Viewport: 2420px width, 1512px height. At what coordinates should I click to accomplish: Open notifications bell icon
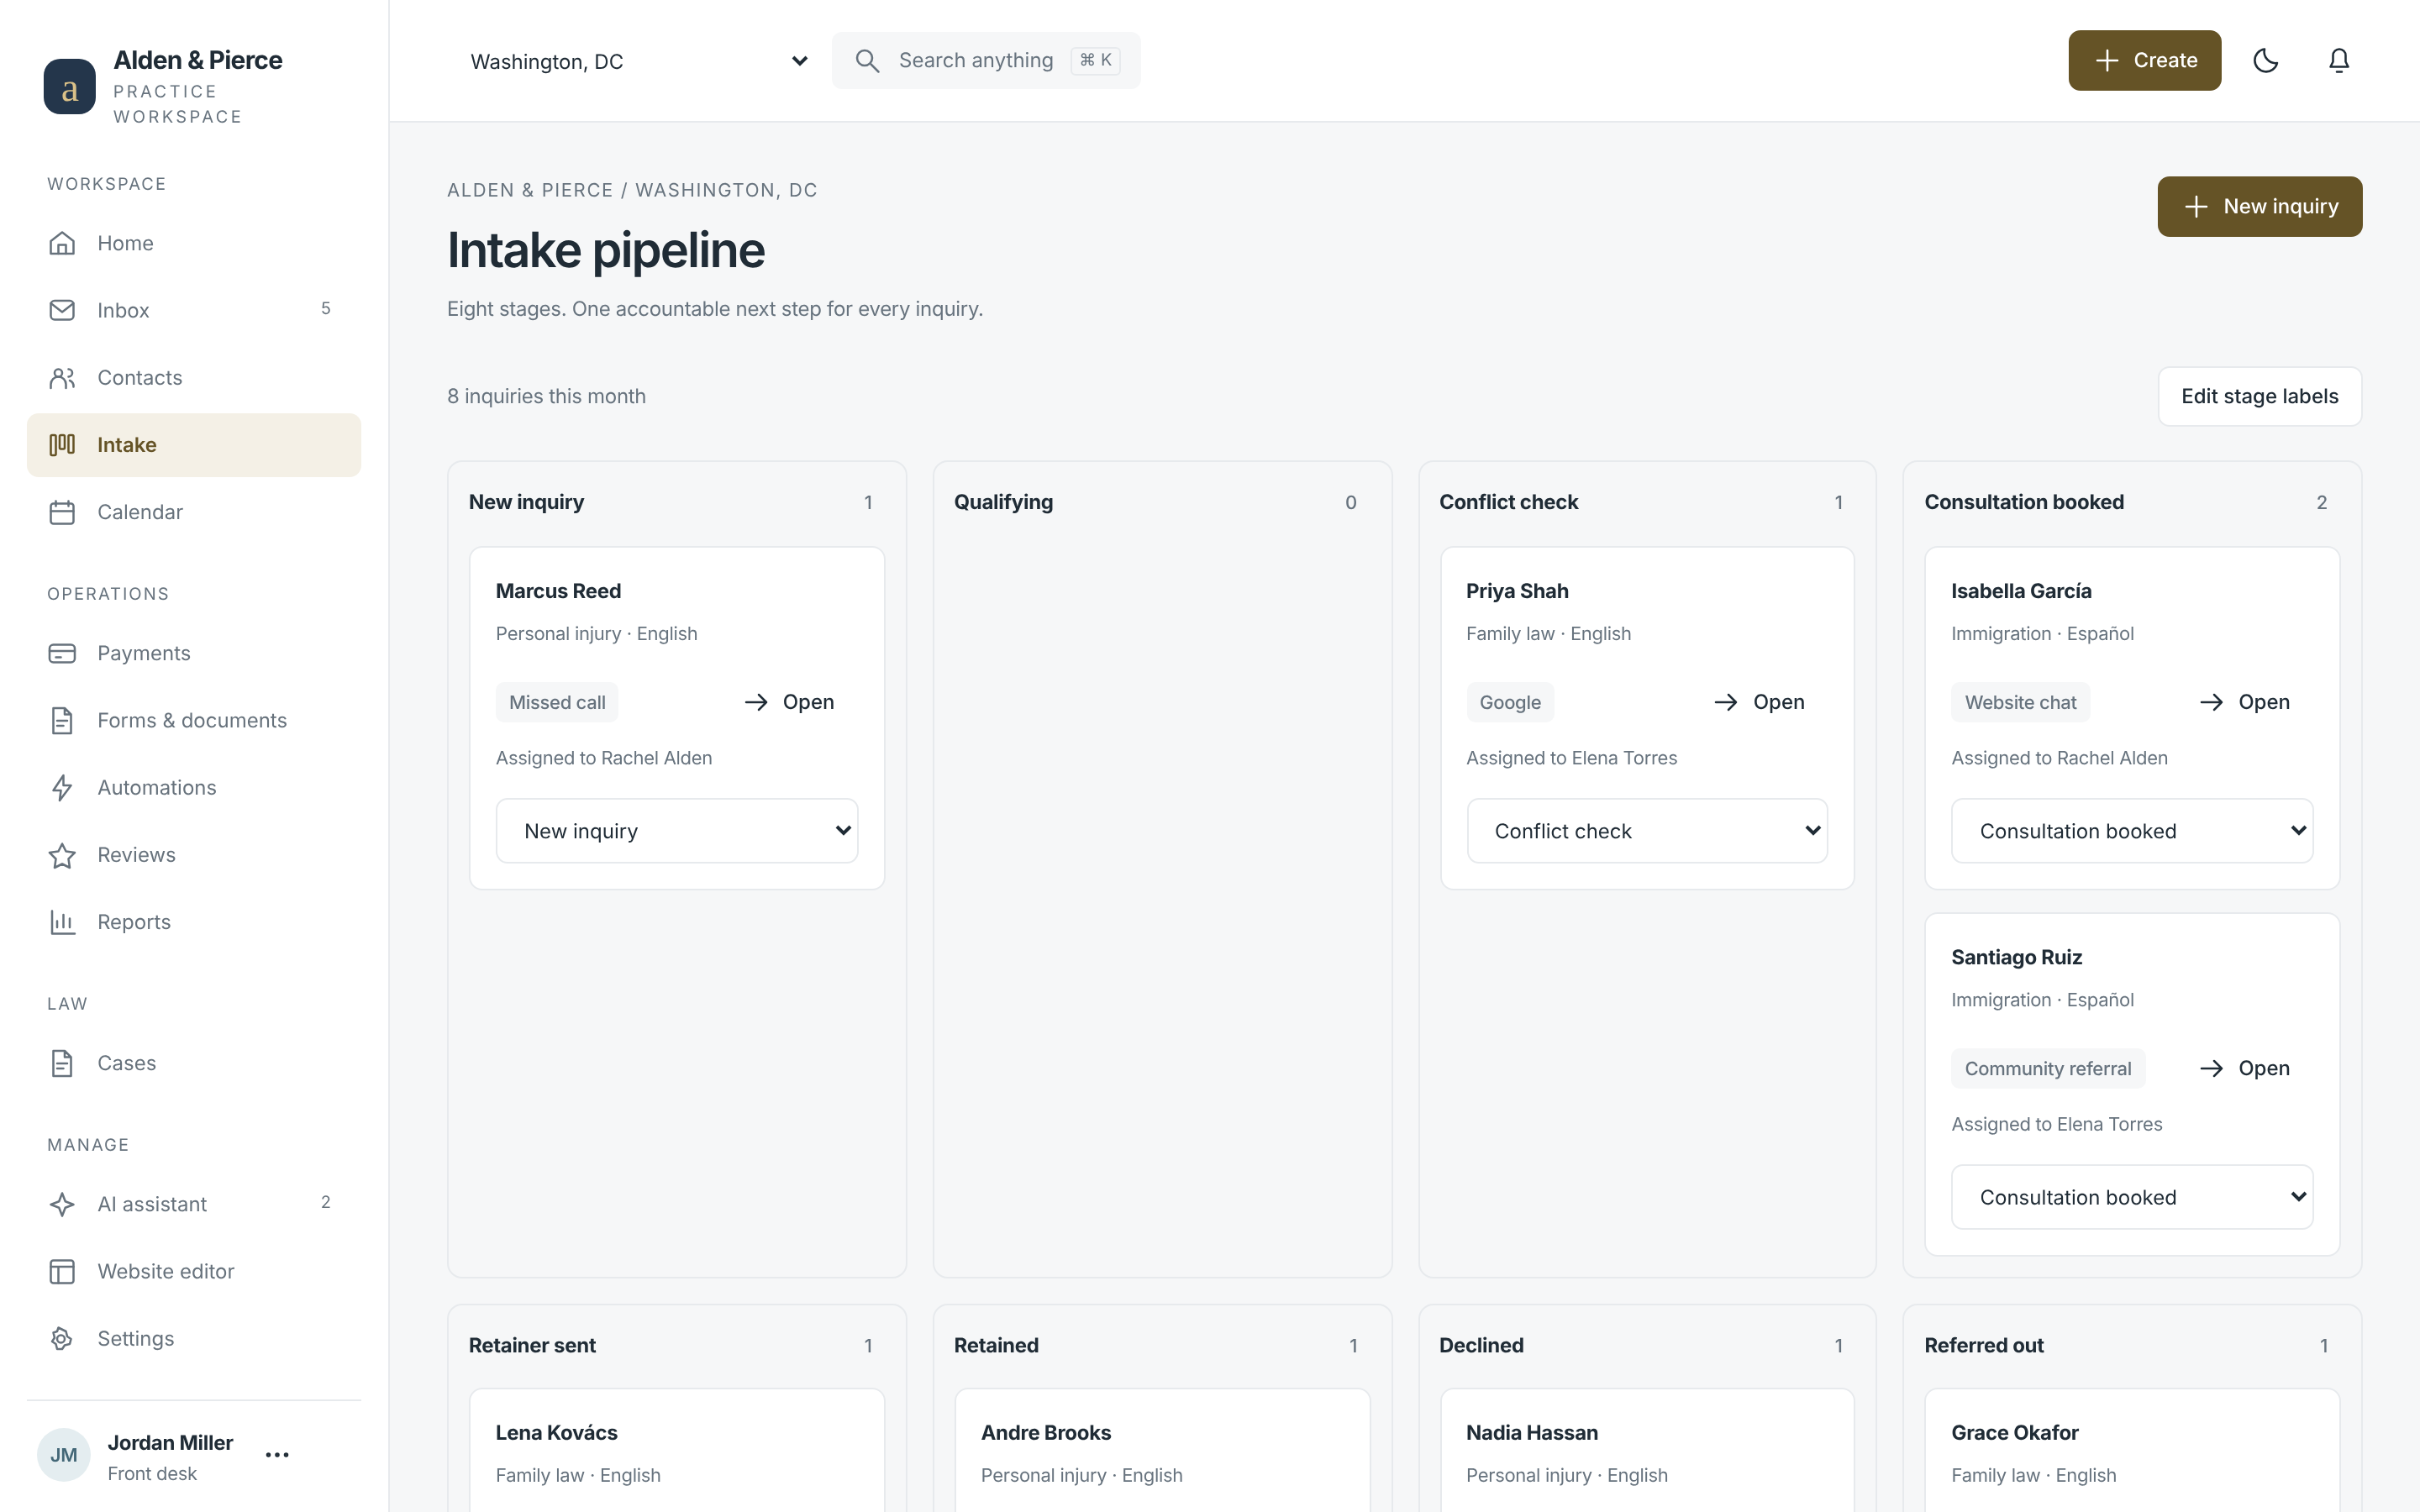pyautogui.click(x=2338, y=60)
